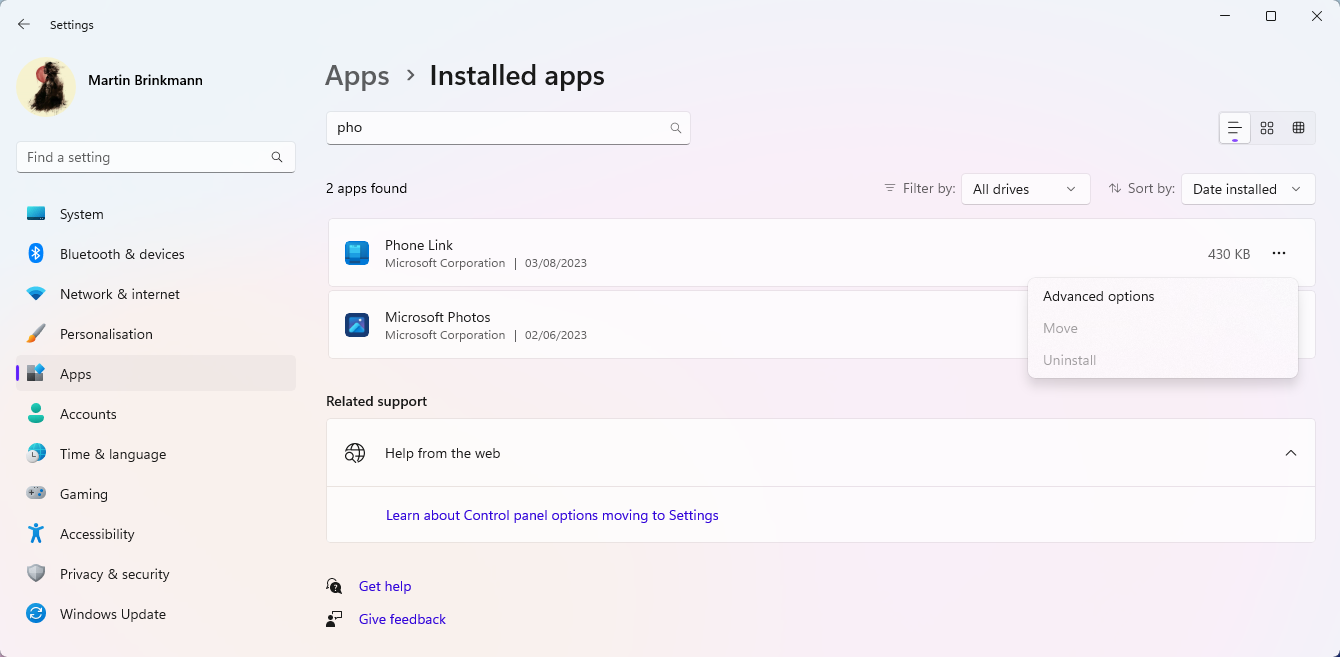Choose Move in context menu
Screen dimensions: 1340x657
(x=1163, y=328)
